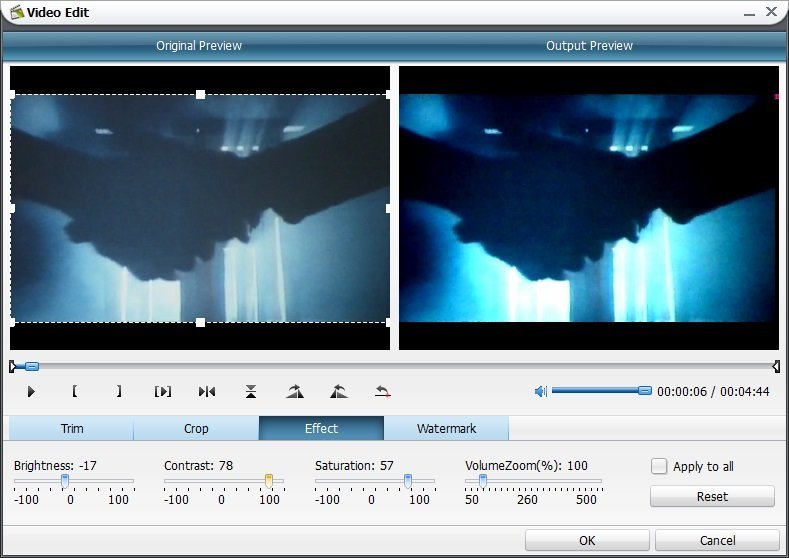Toggle the Apply to all checkbox
The height and width of the screenshot is (558, 789).
tap(659, 466)
